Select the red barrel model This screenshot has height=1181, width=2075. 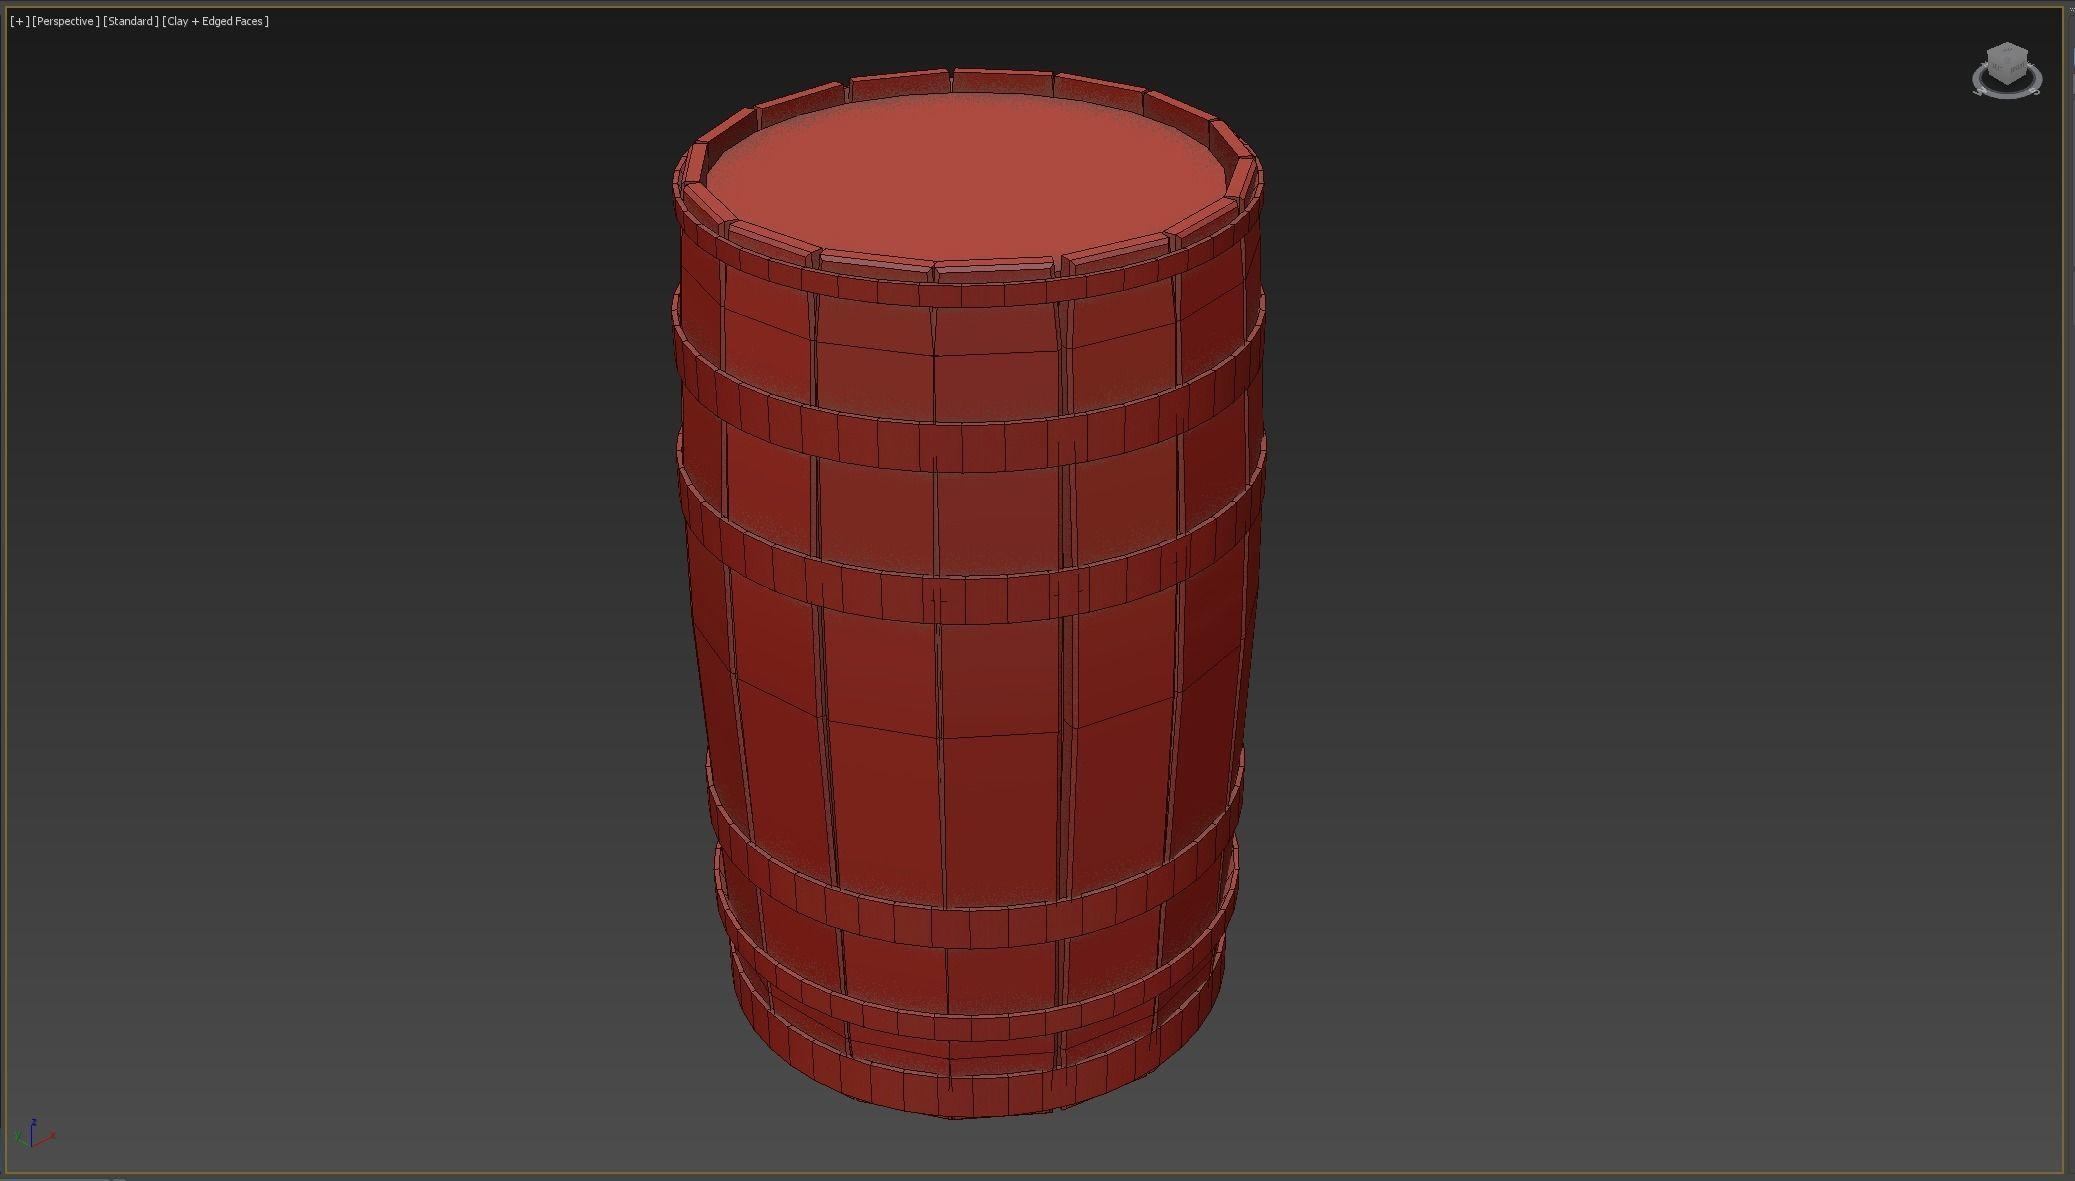coord(968,593)
